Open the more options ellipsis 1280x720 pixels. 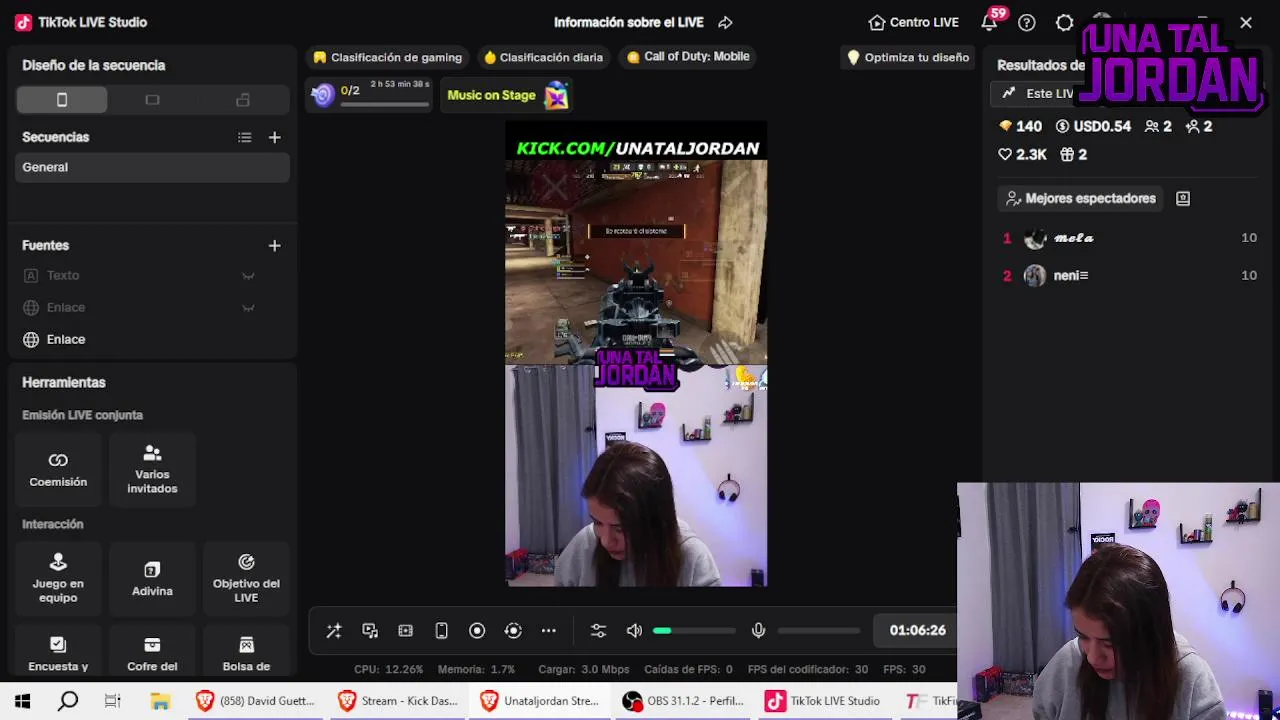[549, 631]
